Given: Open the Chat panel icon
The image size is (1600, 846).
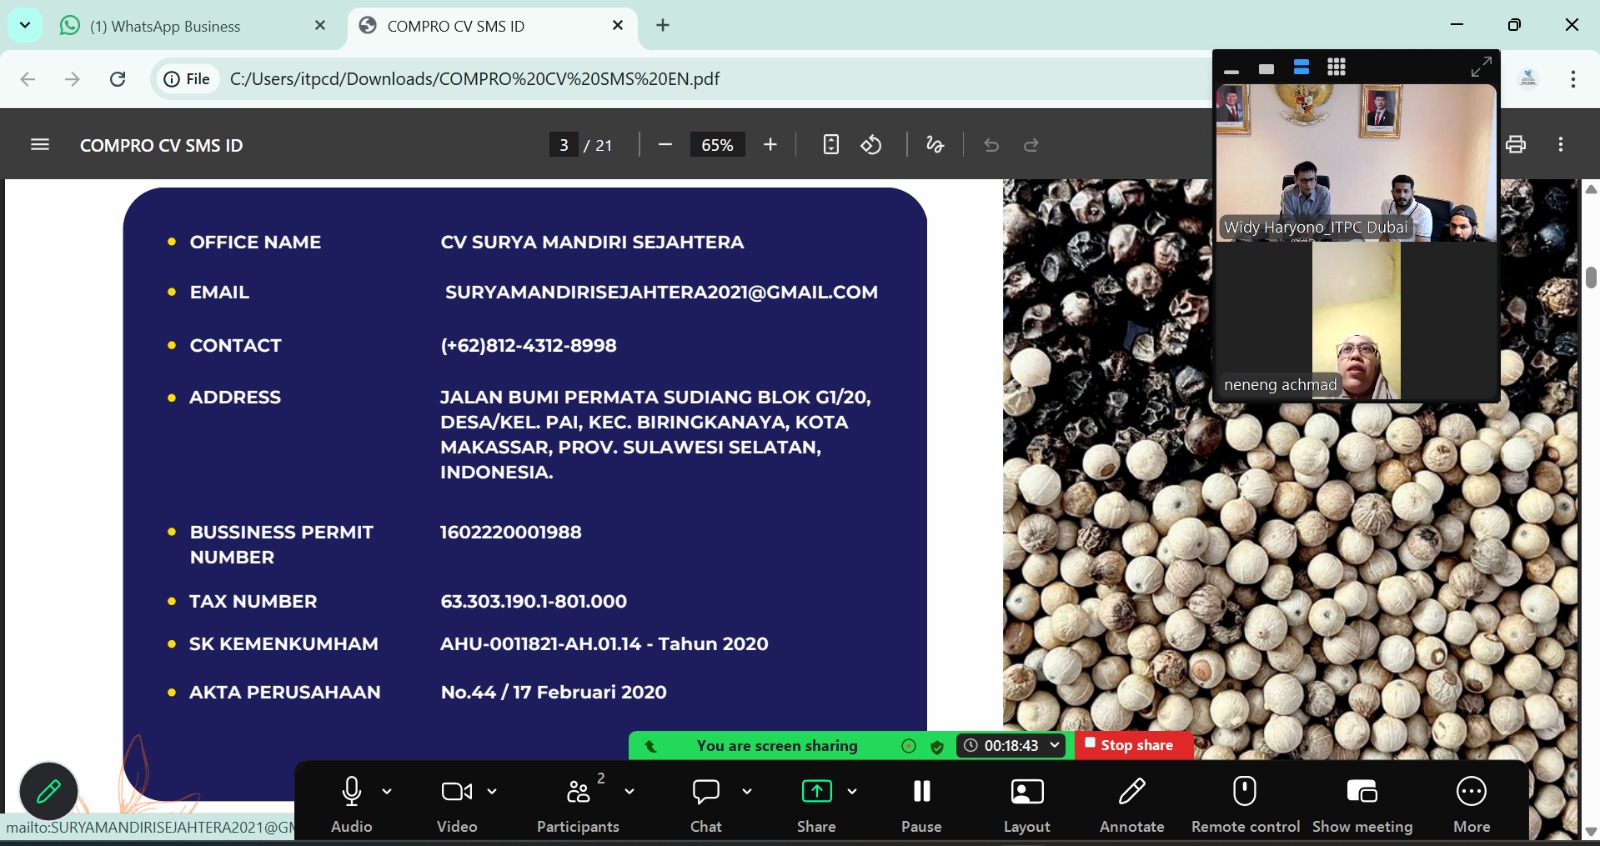Looking at the screenshot, I should pyautogui.click(x=706, y=792).
